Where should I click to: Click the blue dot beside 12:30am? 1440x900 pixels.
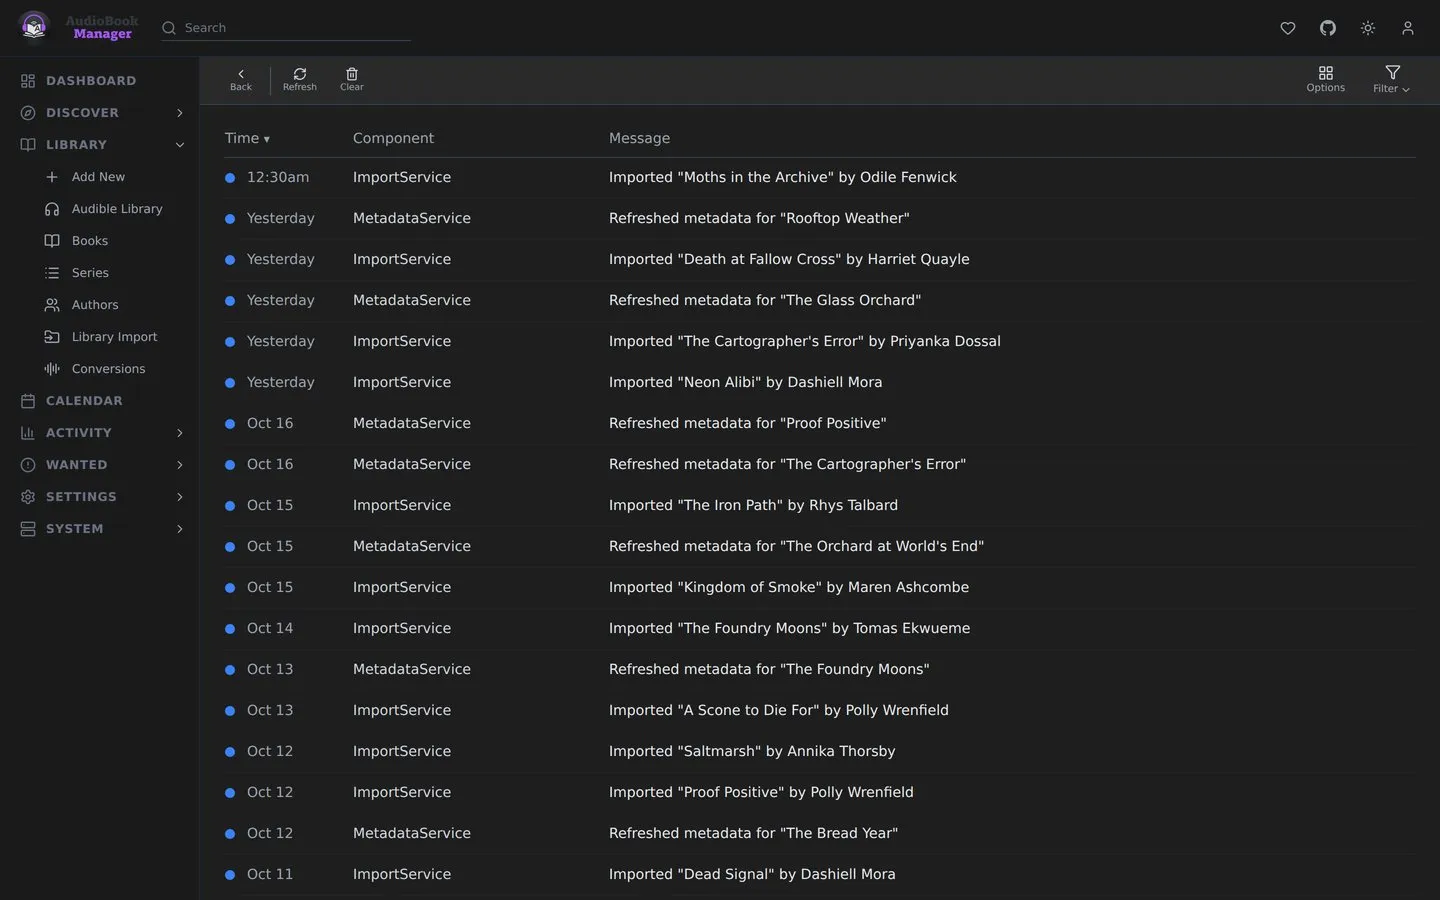[230, 178]
